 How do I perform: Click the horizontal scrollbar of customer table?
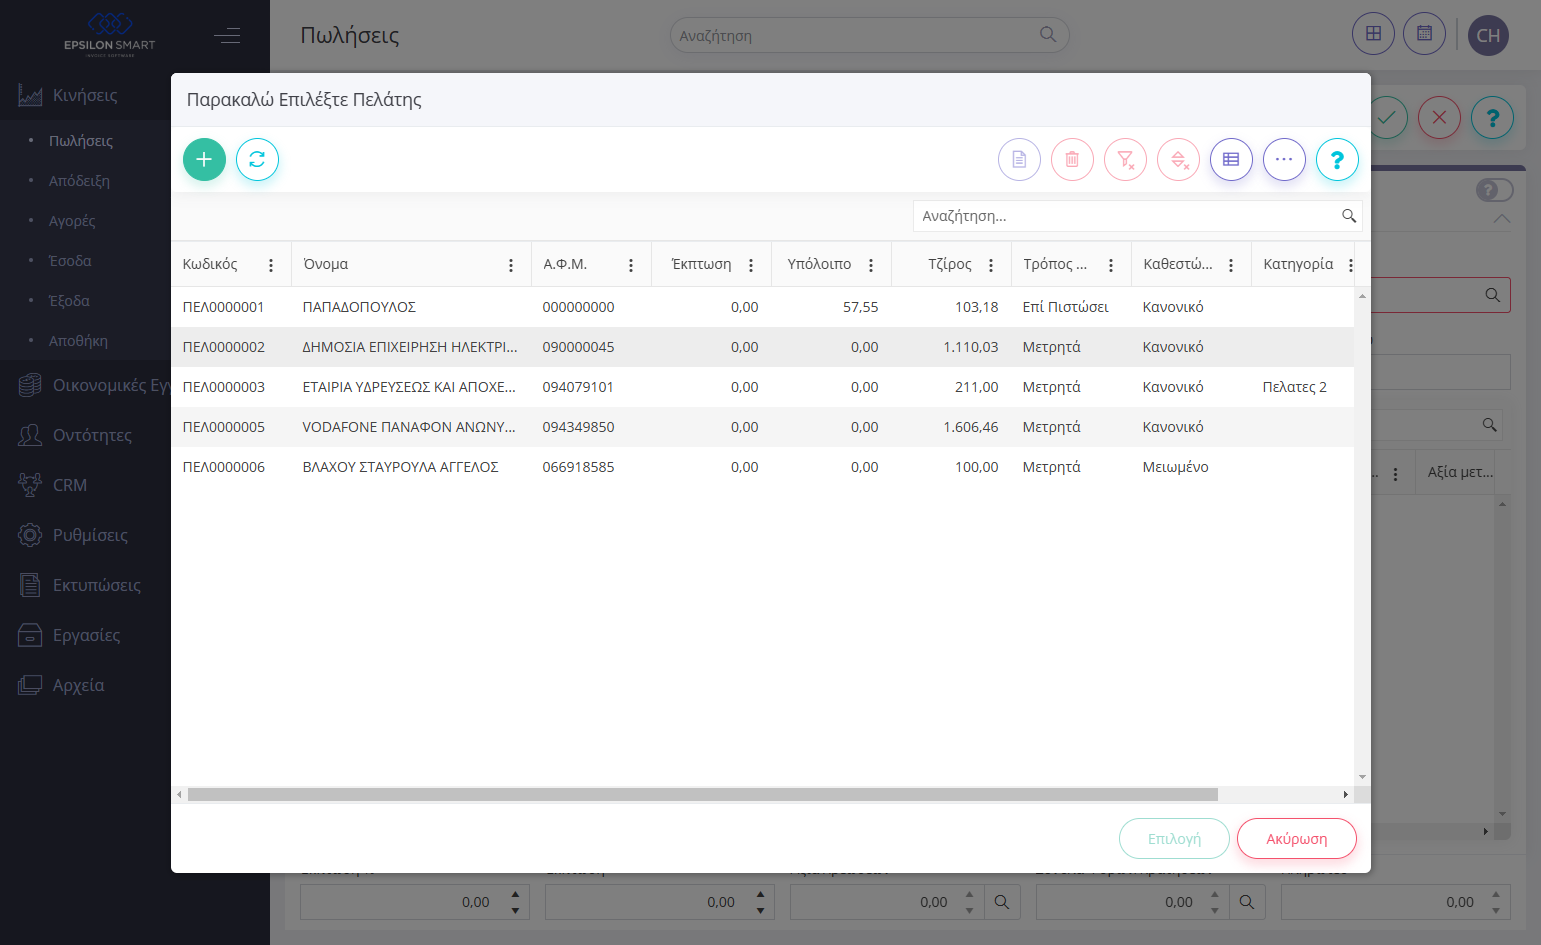point(703,795)
